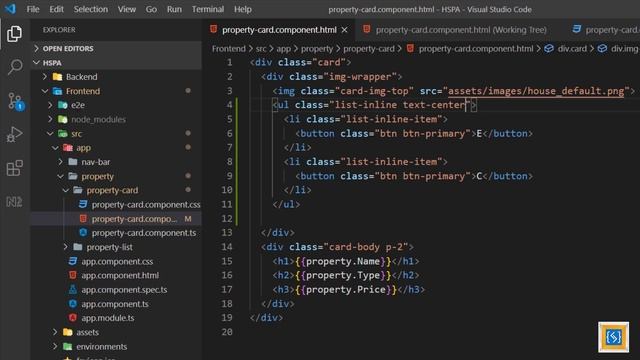
Task: Open the File menu
Action: 33,9
